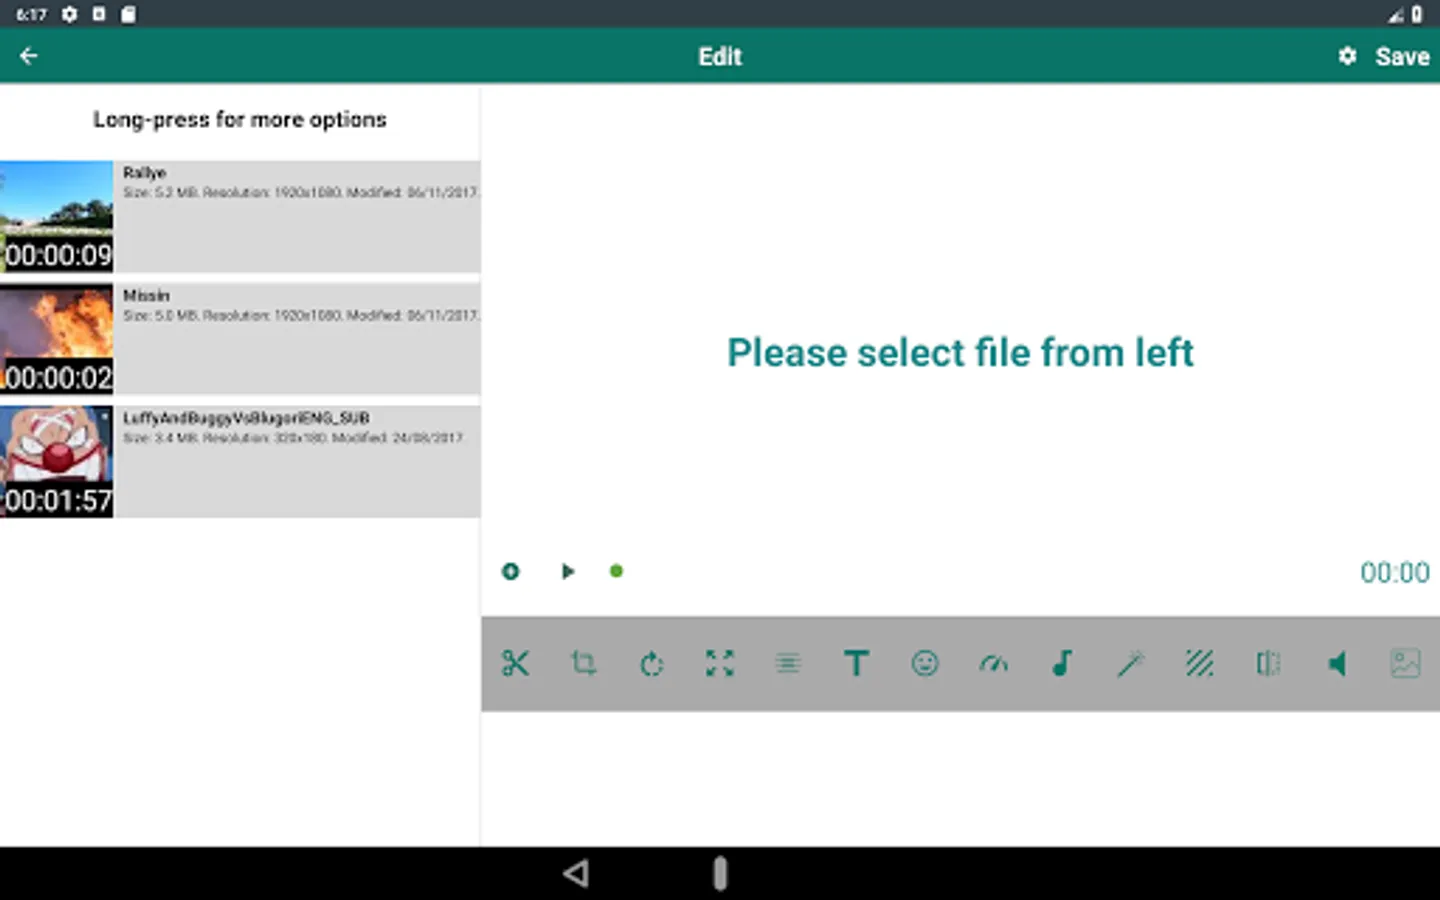Tap the Android home pill button
The width and height of the screenshot is (1440, 900).
point(720,873)
